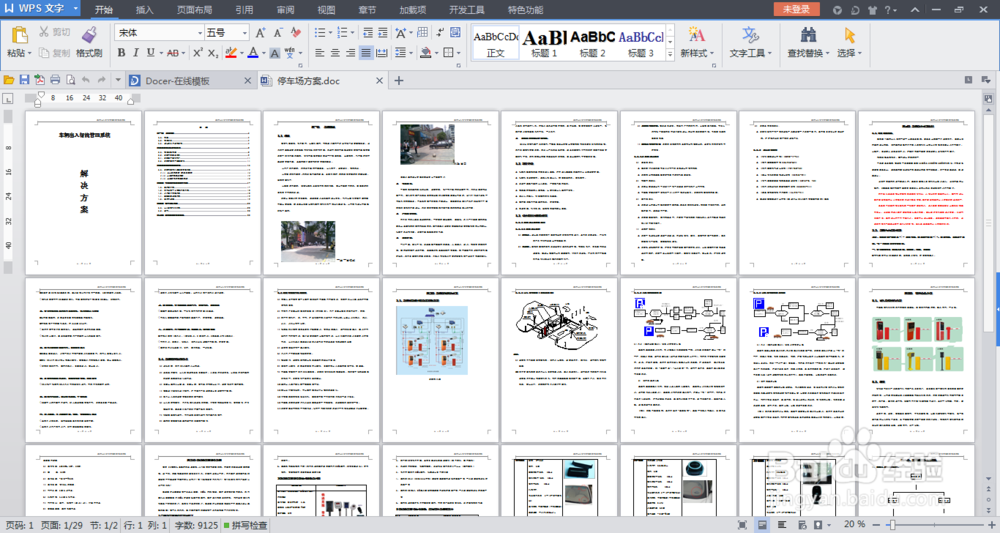Decrease font size with the A- icon
Image resolution: width=1000 pixels, height=533 pixels.
tap(277, 33)
